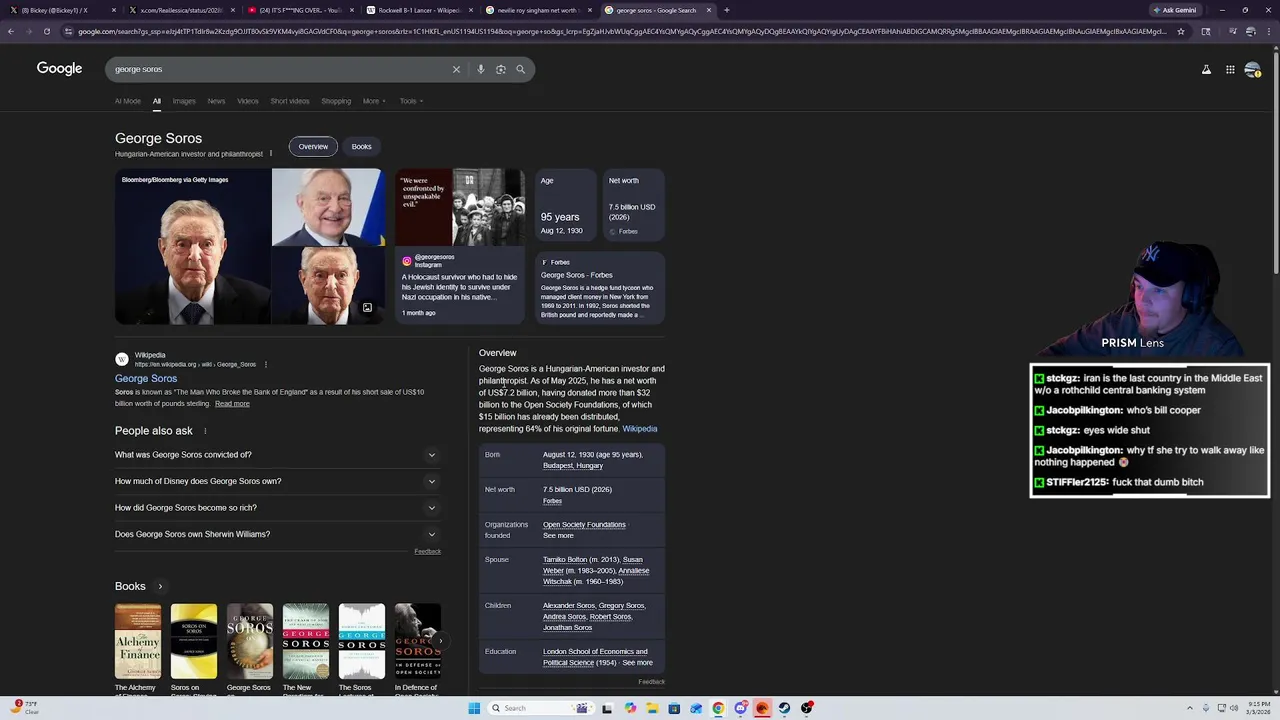Image resolution: width=1280 pixels, height=720 pixels.
Task: Open Google Chrome taskbar icon
Action: 718,708
